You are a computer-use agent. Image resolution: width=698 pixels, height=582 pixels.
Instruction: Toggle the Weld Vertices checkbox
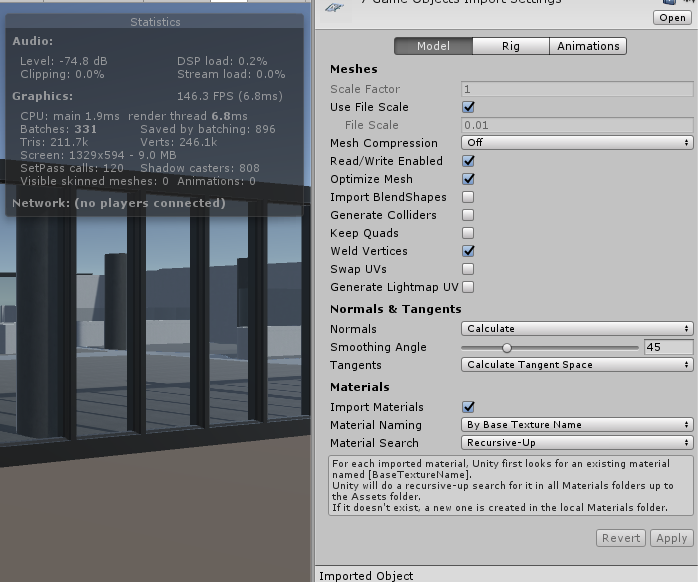coord(468,251)
